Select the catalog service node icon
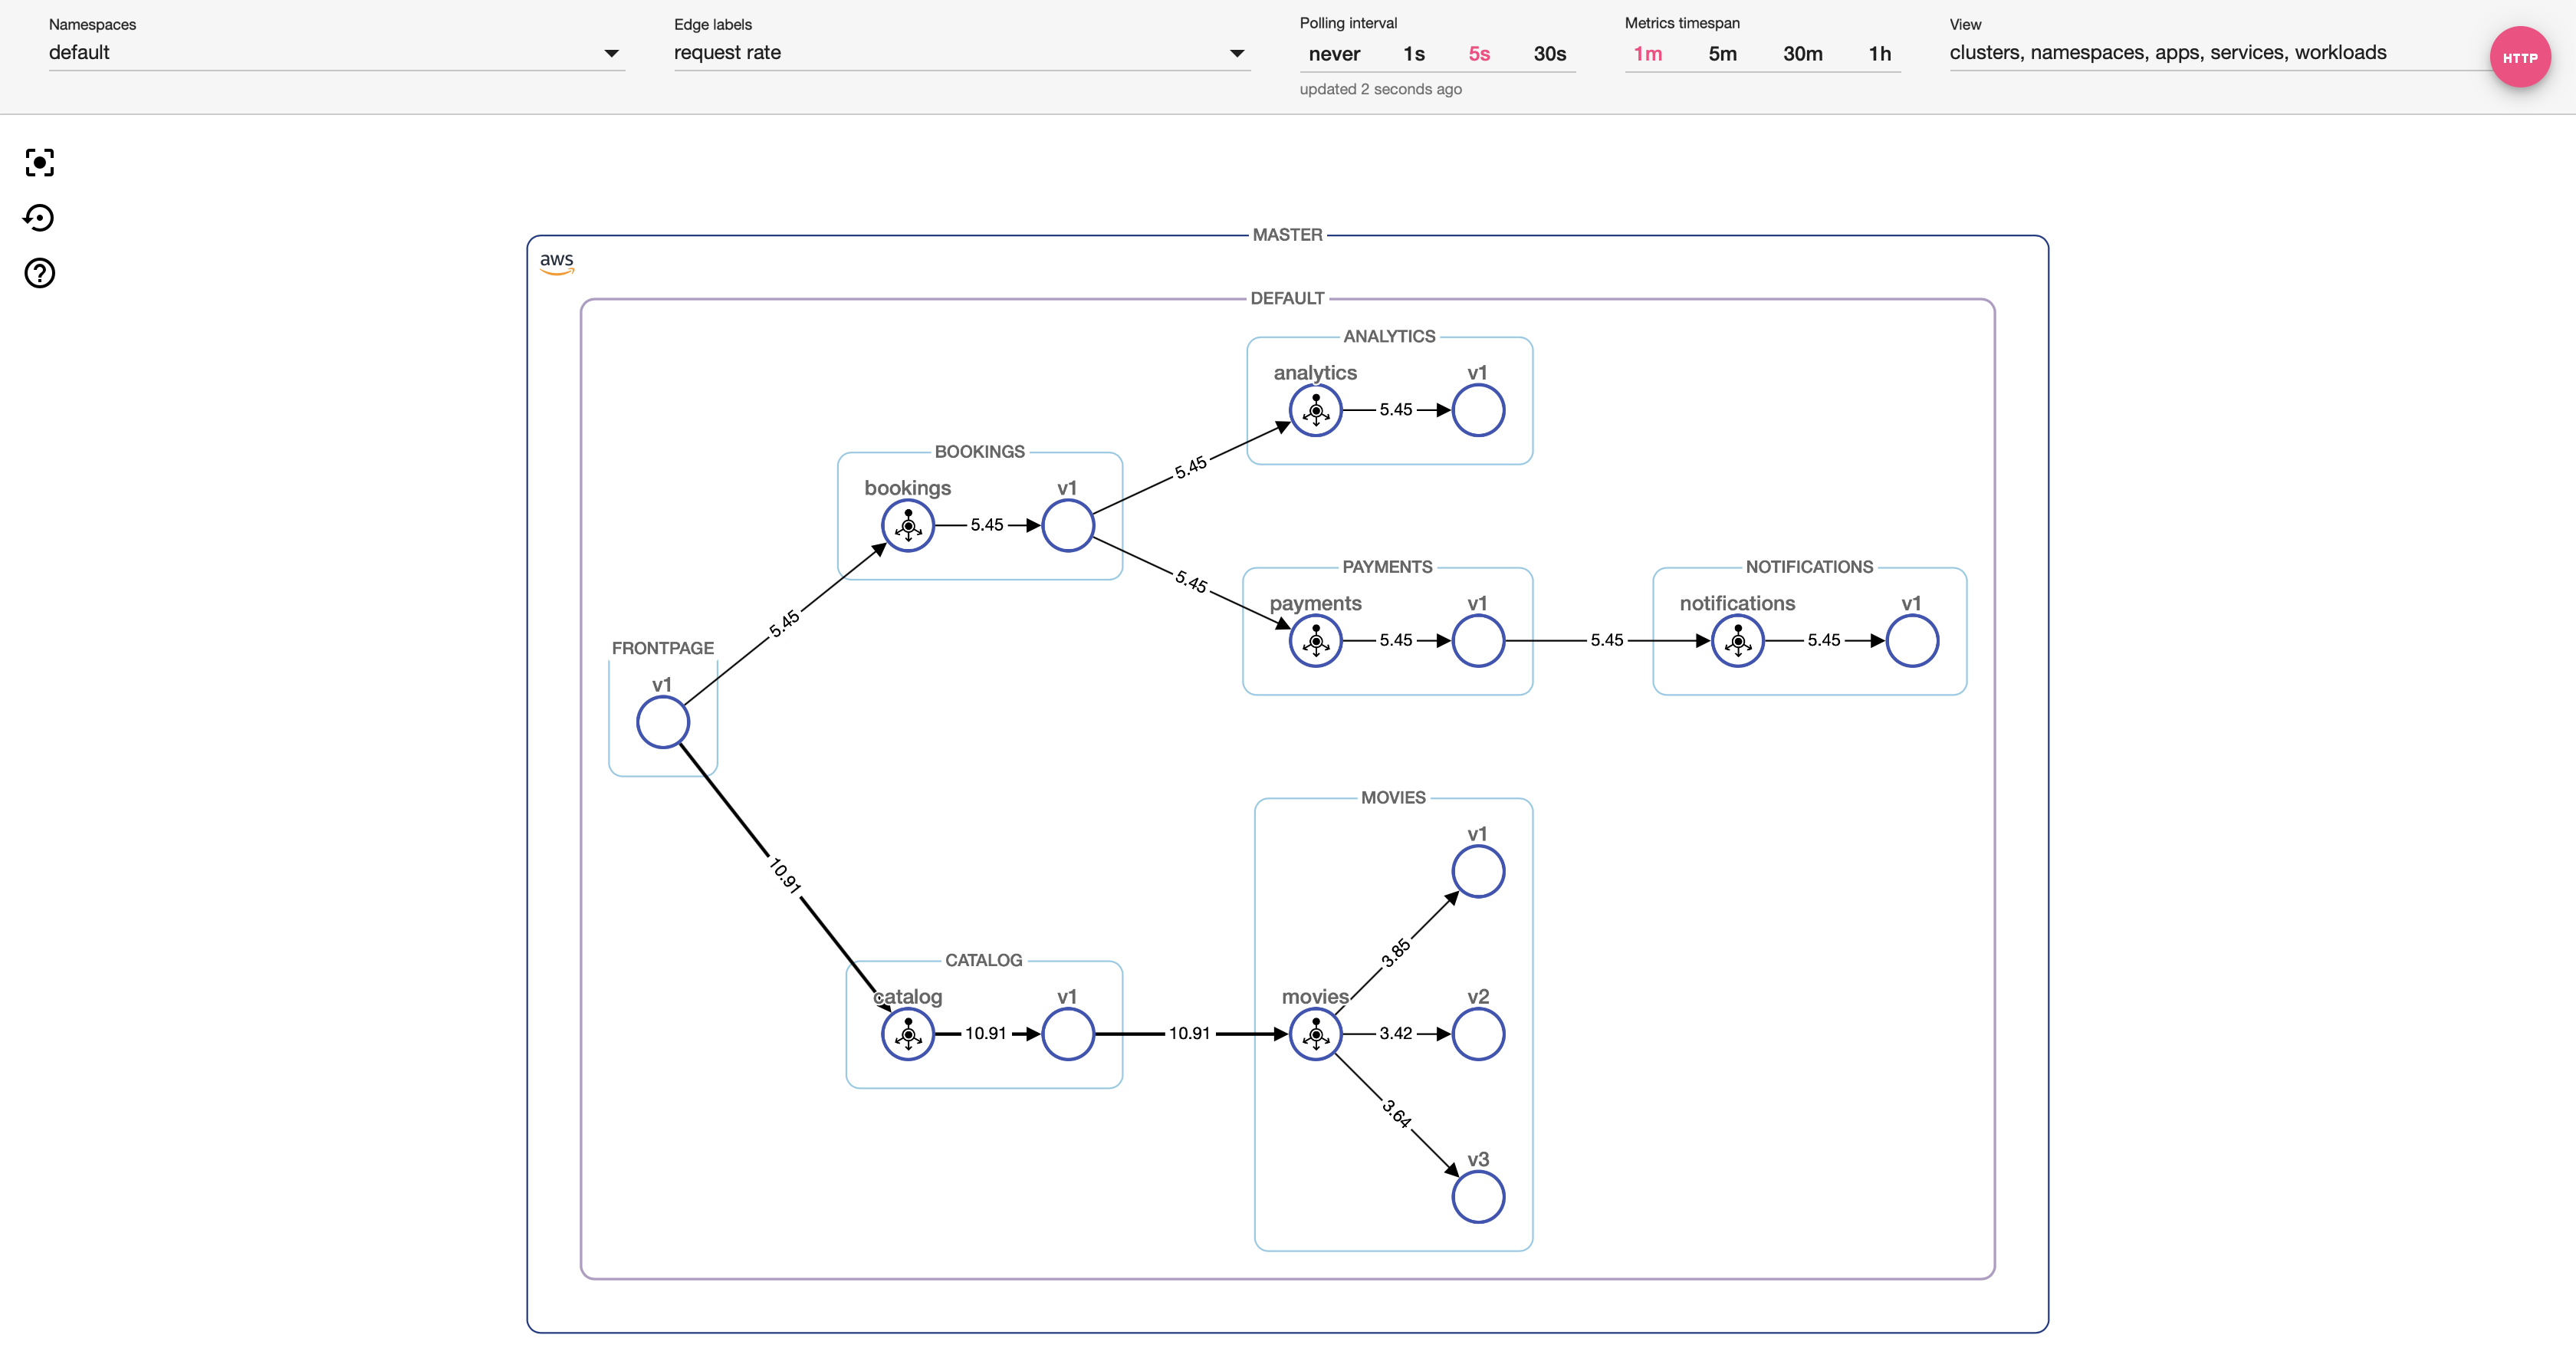The height and width of the screenshot is (1371, 2576). tap(908, 1034)
